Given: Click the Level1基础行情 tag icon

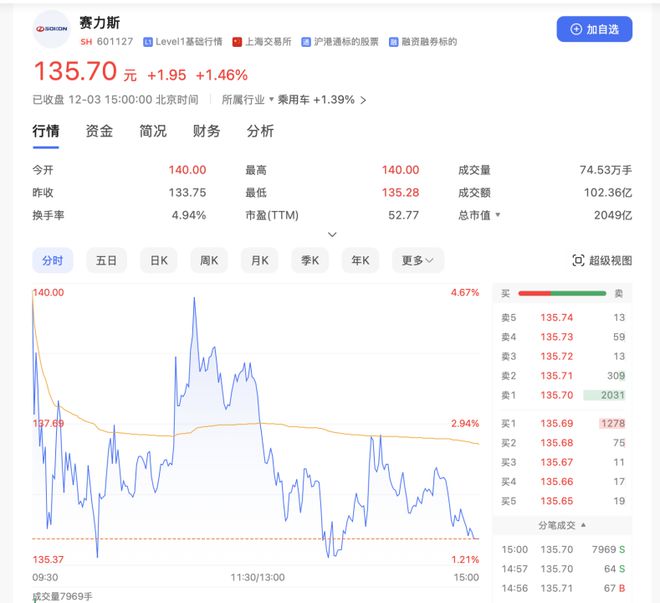Looking at the screenshot, I should coord(147,42).
